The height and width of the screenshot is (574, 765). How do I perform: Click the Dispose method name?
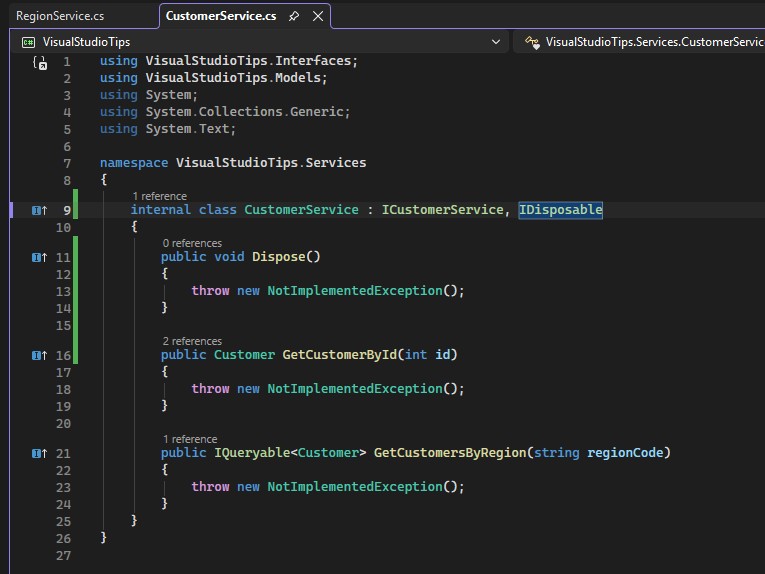coord(279,257)
